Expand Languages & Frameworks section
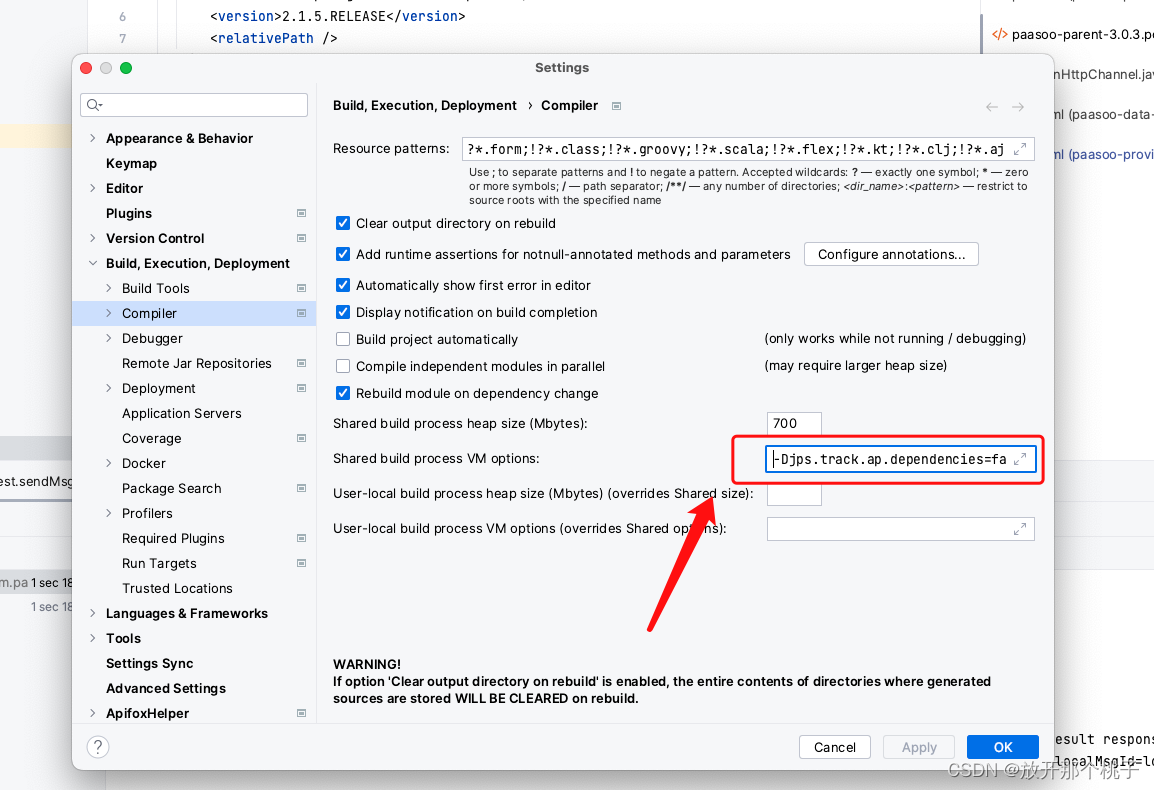Screen dimensions: 1154x790 pos(93,613)
